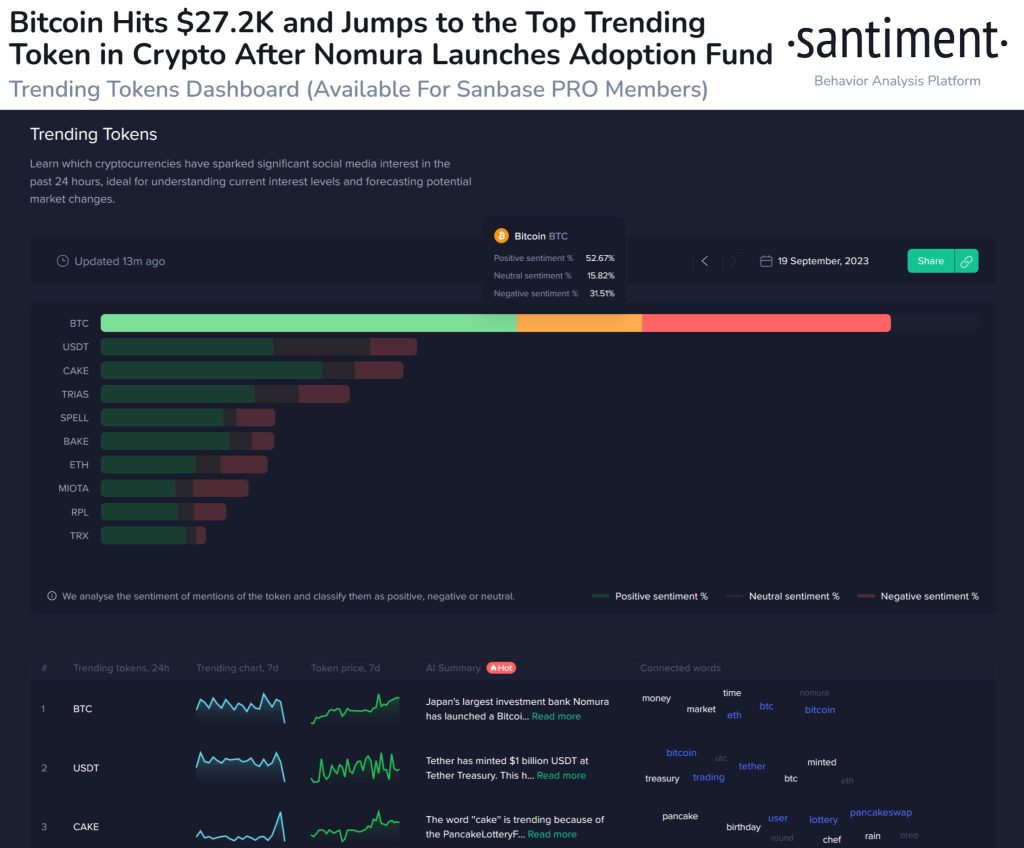This screenshot has width=1024, height=848.
Task: Click the connected word 'nomura'
Action: pyautogui.click(x=814, y=693)
